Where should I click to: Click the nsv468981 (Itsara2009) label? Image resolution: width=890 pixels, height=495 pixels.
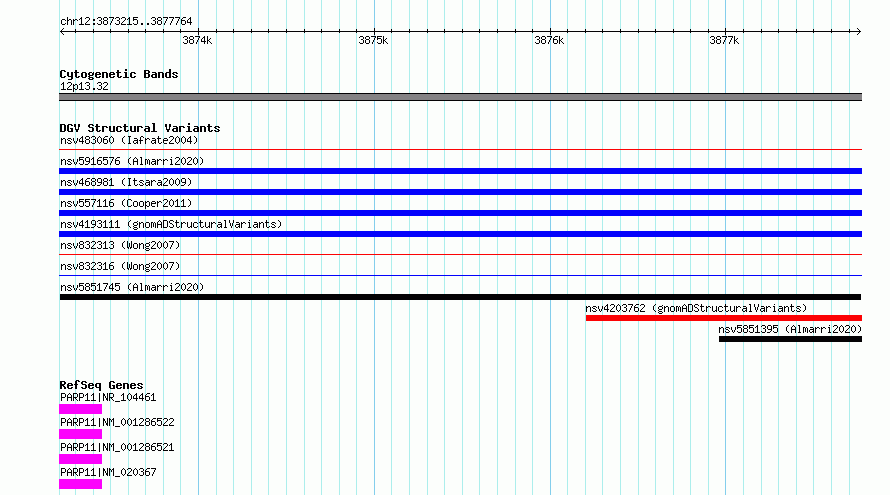(126, 182)
